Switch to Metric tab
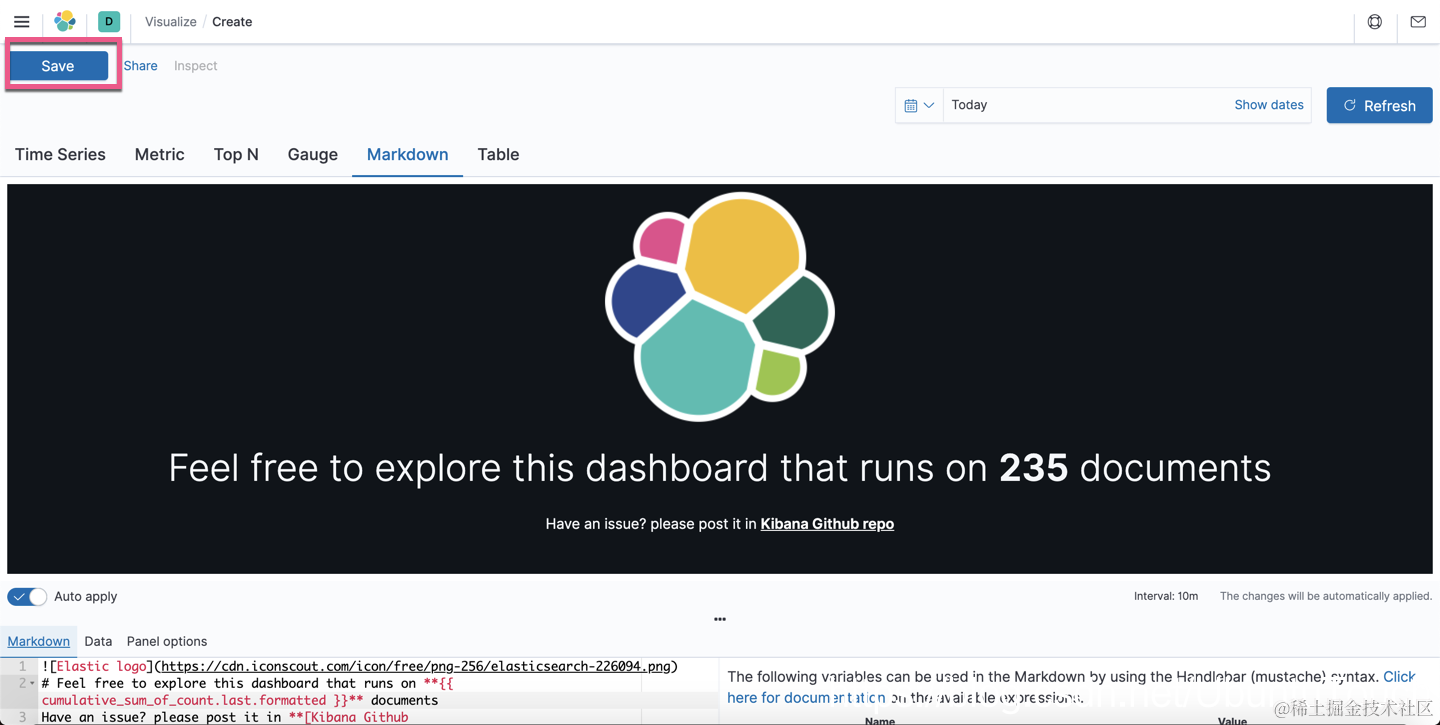Viewport: 1440px width, 725px height. pos(159,154)
